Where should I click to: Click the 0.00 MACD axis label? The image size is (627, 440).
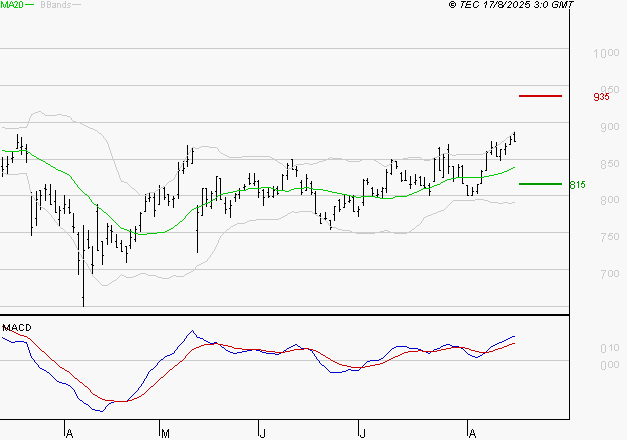[609, 364]
